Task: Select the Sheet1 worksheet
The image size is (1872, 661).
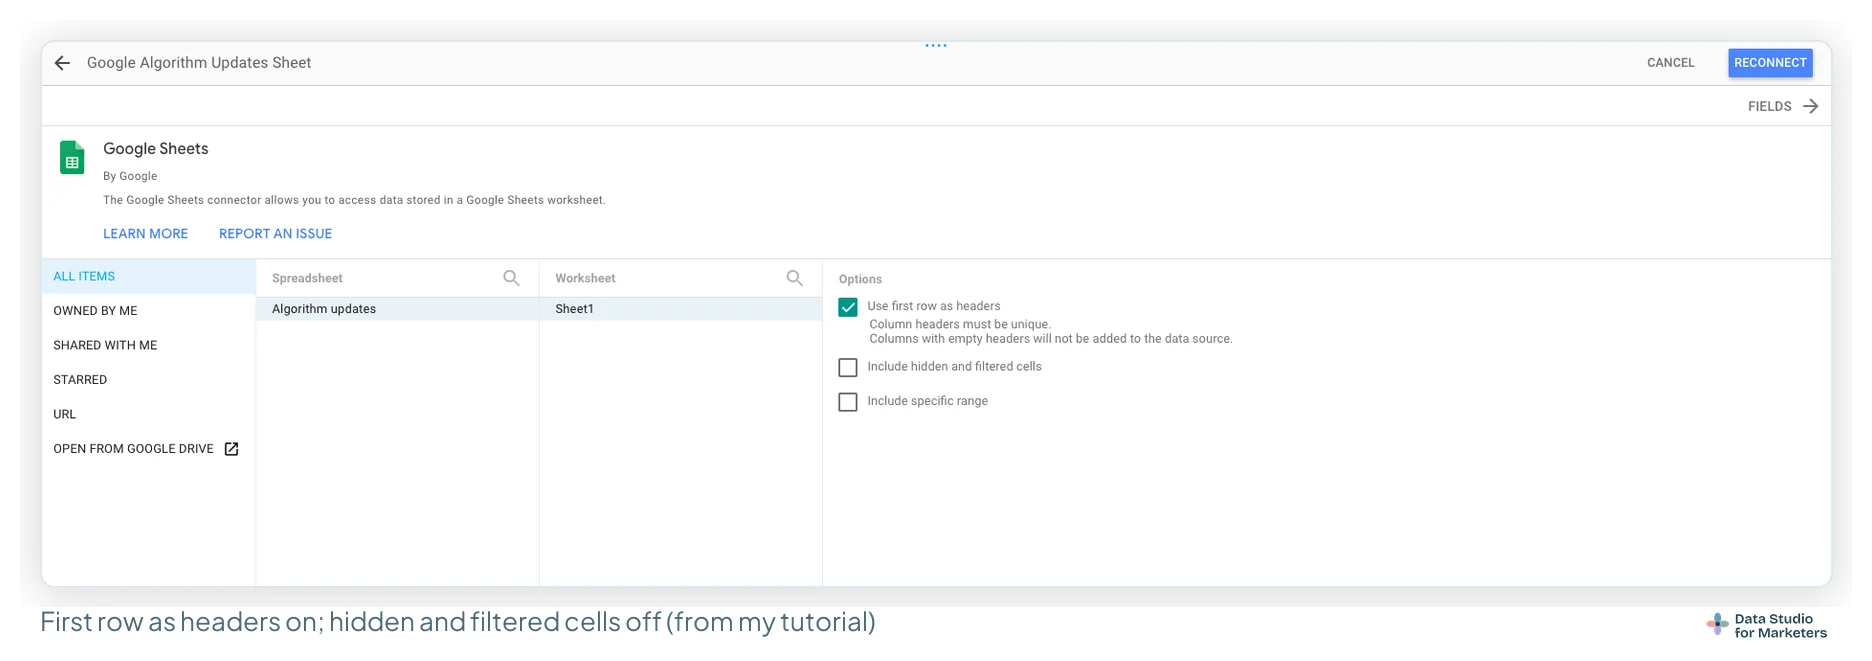Action: tap(680, 309)
